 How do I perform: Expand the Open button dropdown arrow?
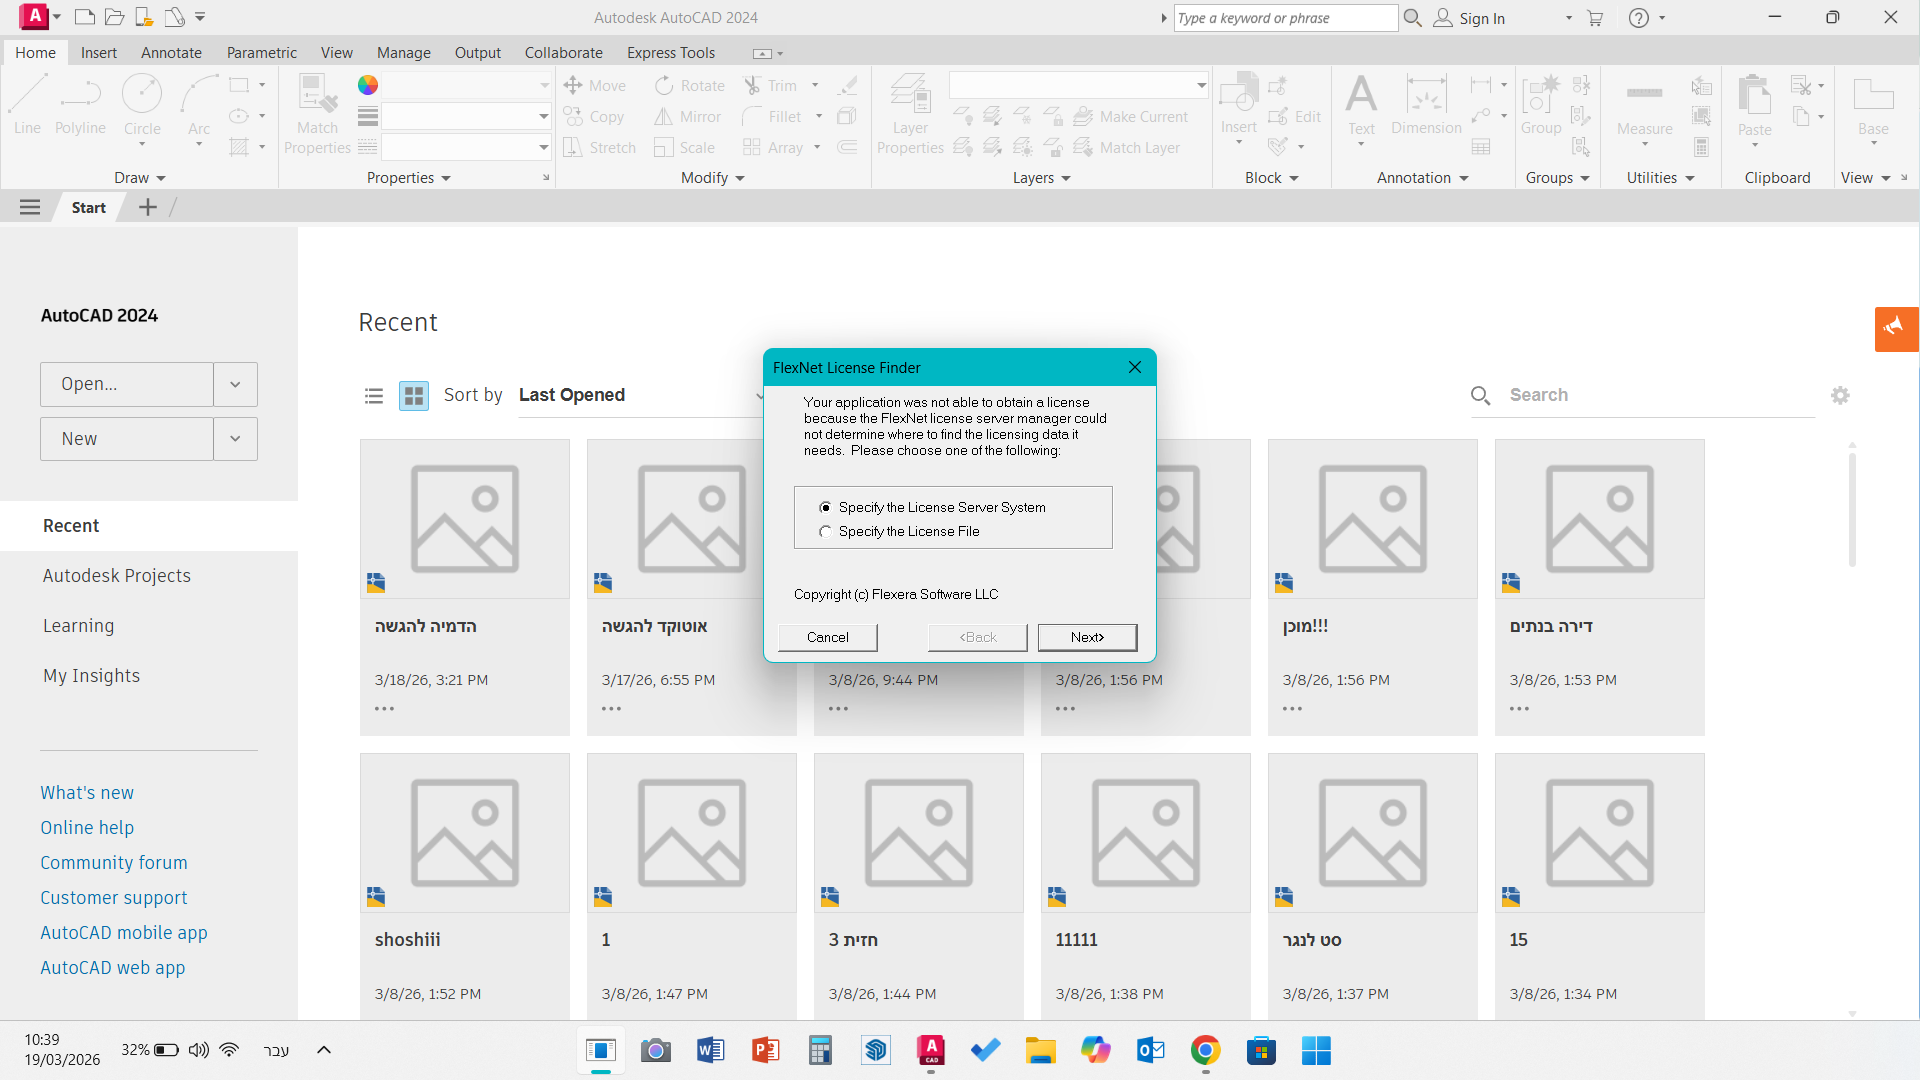tap(235, 384)
